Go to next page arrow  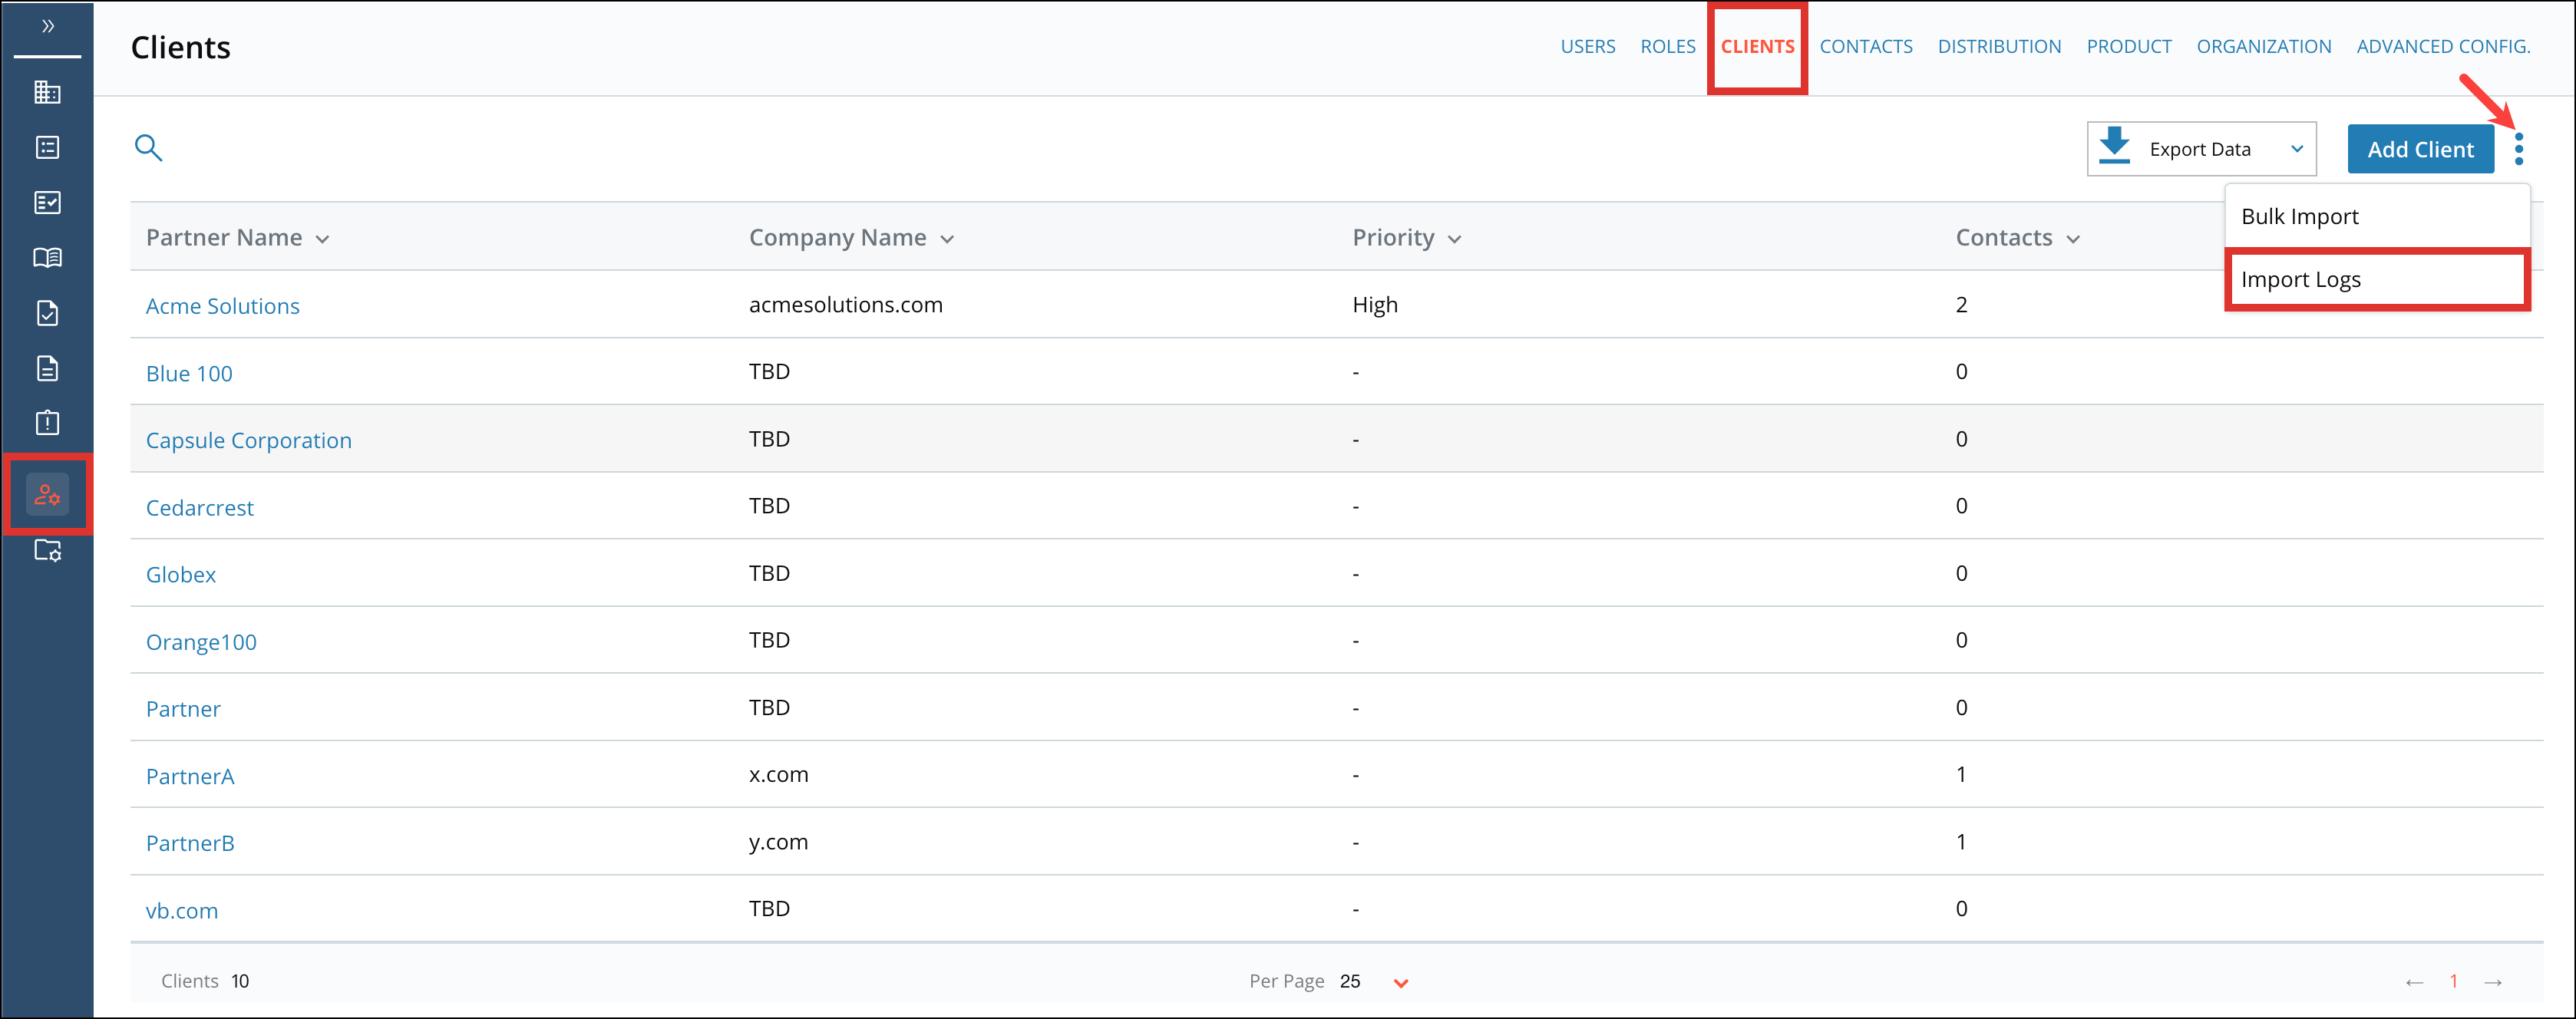point(2493,982)
